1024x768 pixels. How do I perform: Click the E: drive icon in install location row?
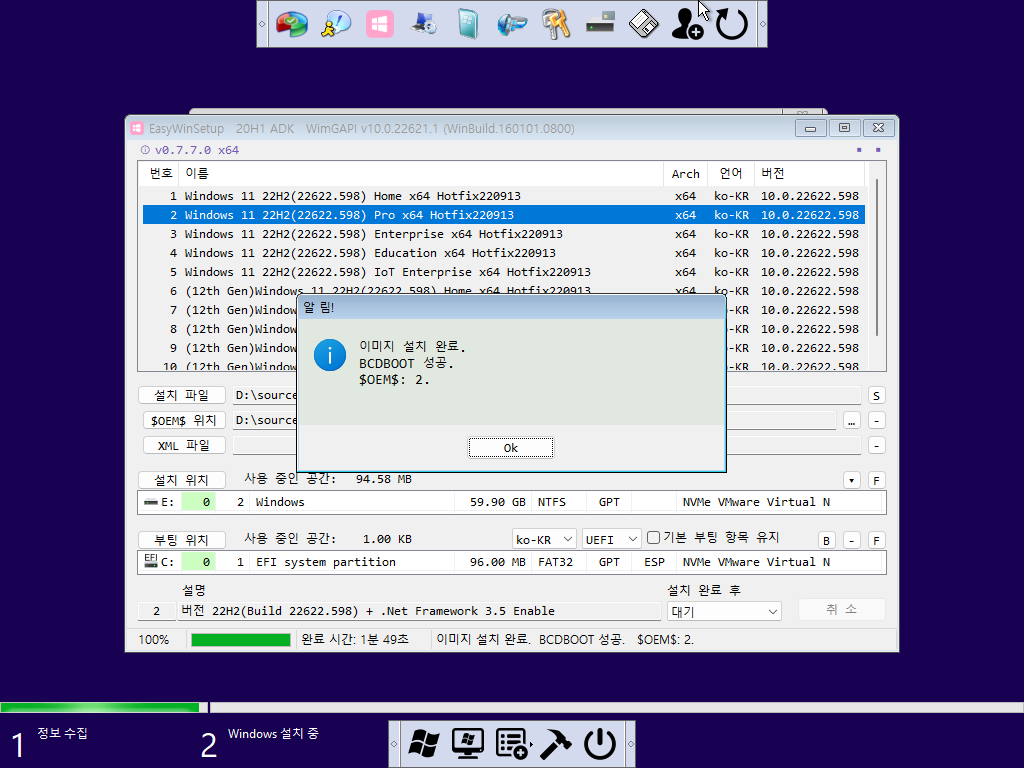pos(151,502)
